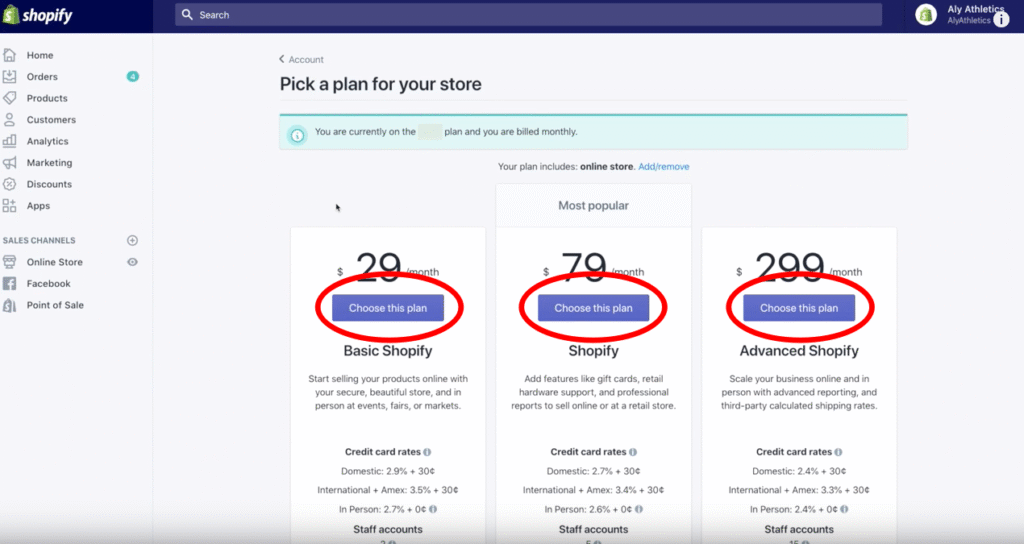Click the Add/remove link

click(x=664, y=167)
